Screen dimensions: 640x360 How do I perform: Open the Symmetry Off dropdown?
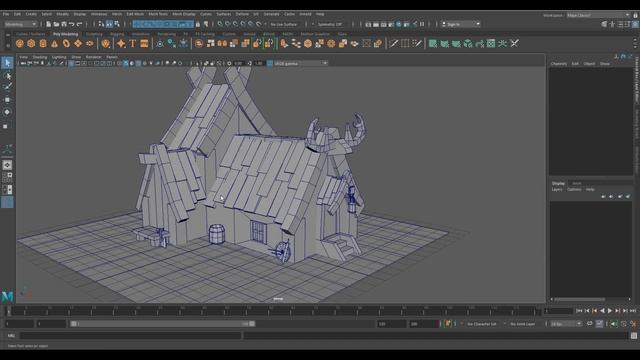tap(330, 24)
